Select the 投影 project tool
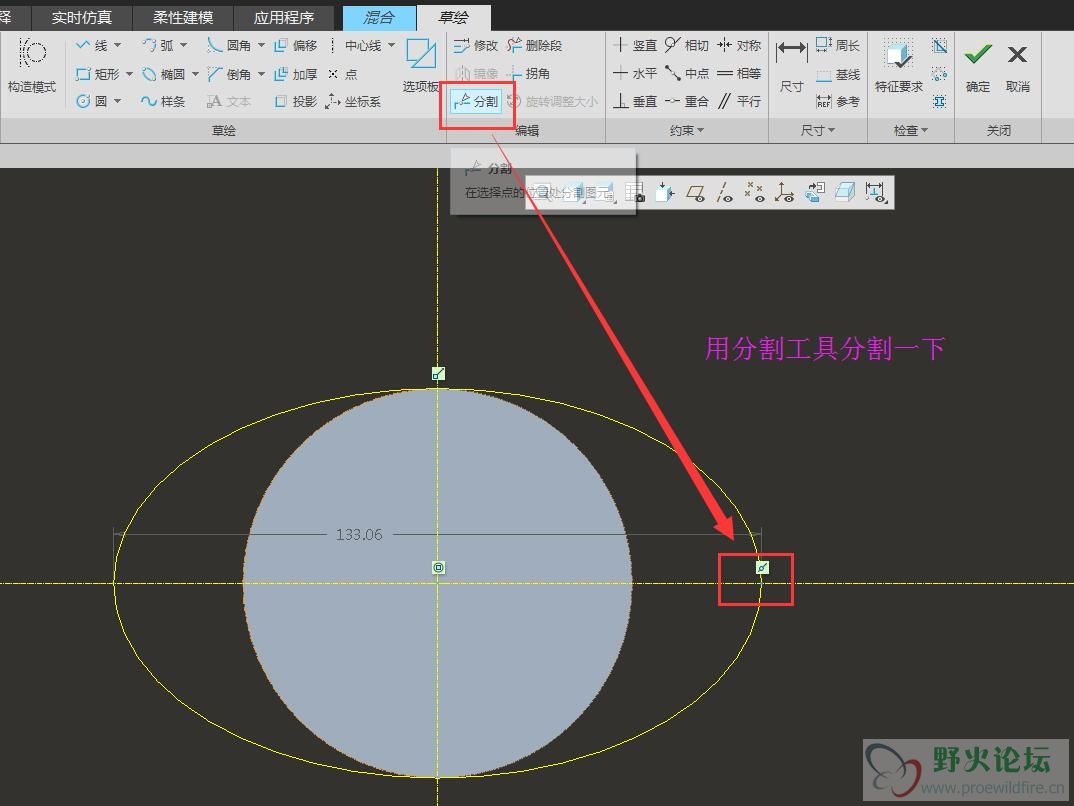The width and height of the screenshot is (1074, 806). pyautogui.click(x=296, y=101)
